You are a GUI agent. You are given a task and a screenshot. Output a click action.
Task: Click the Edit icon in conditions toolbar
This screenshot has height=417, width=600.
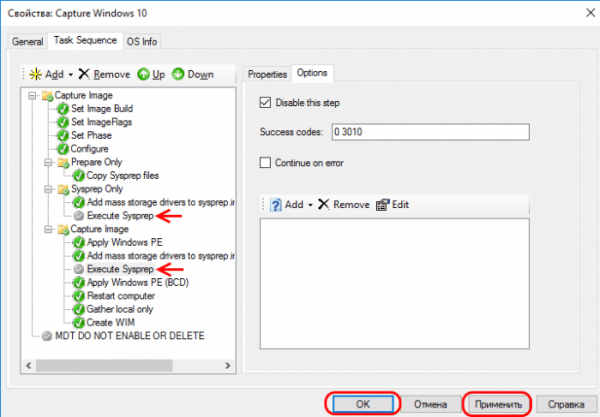[x=382, y=205]
